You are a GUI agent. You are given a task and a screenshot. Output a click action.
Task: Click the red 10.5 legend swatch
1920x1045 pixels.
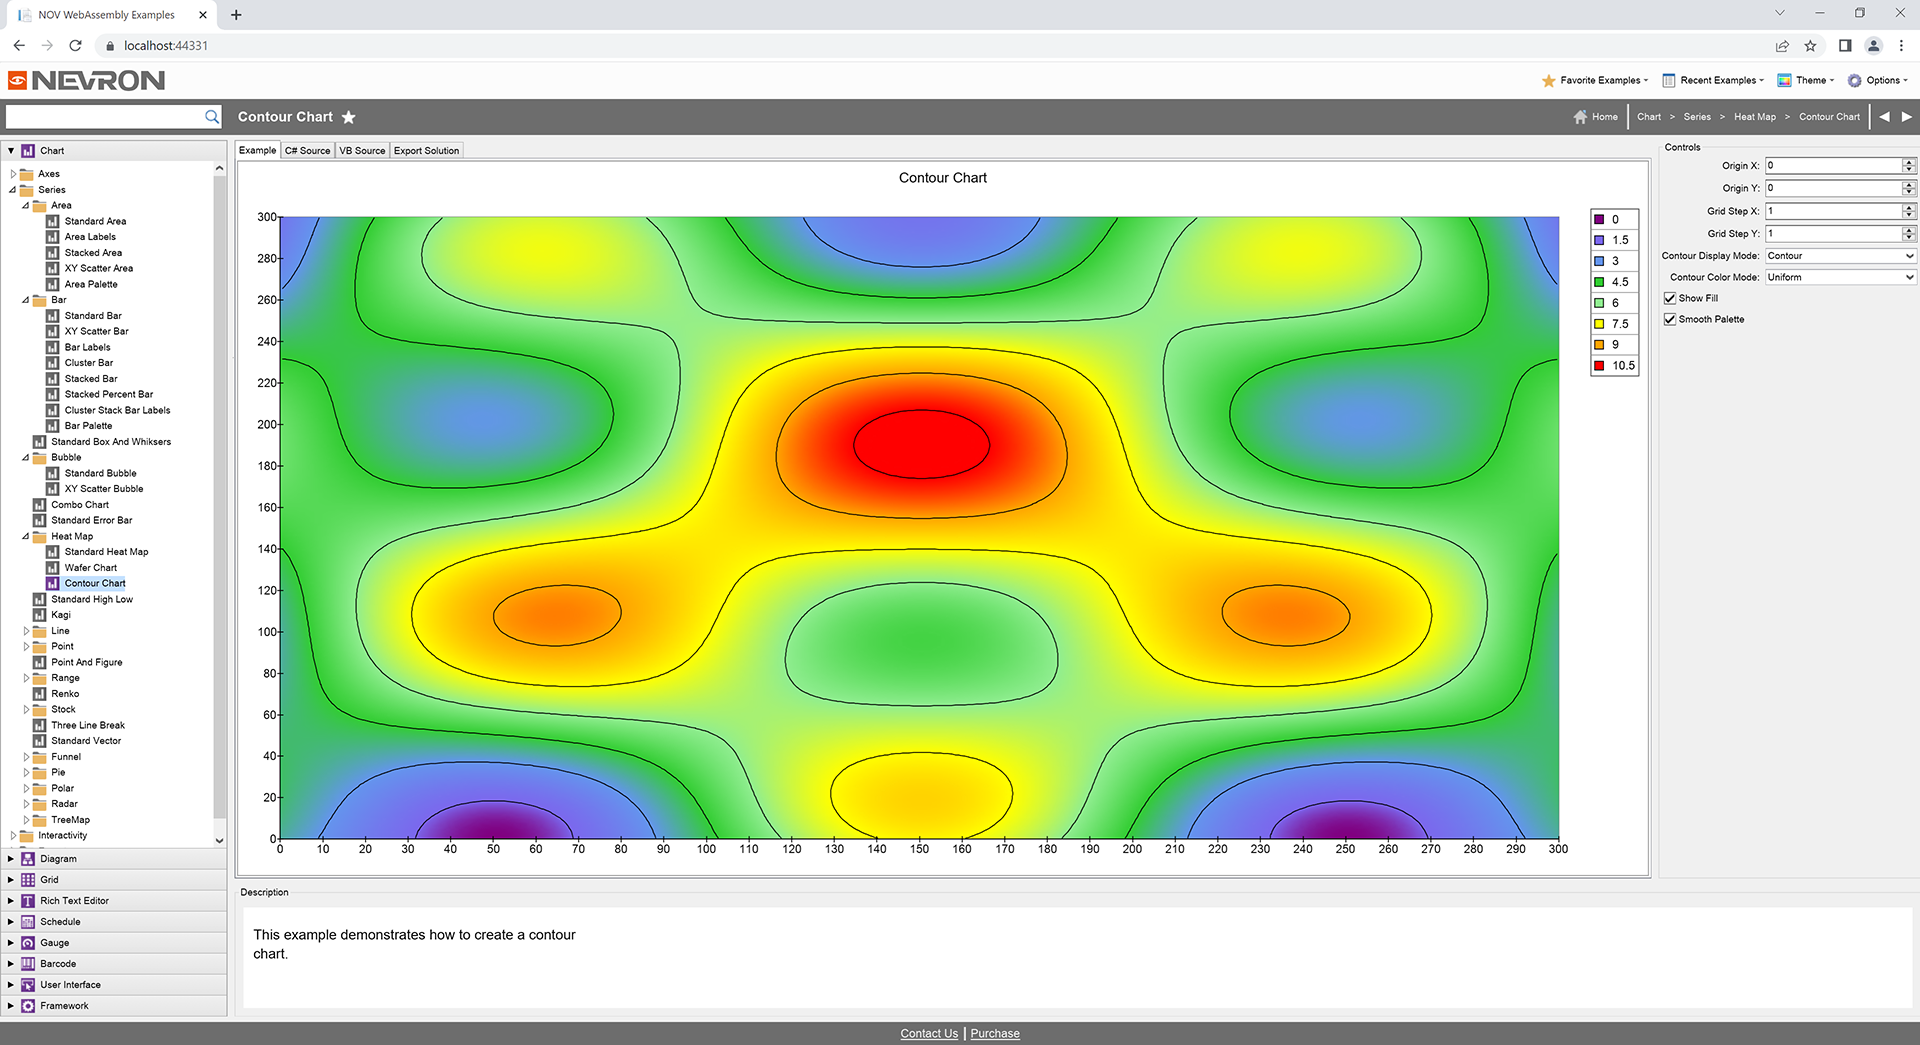[1599, 366]
